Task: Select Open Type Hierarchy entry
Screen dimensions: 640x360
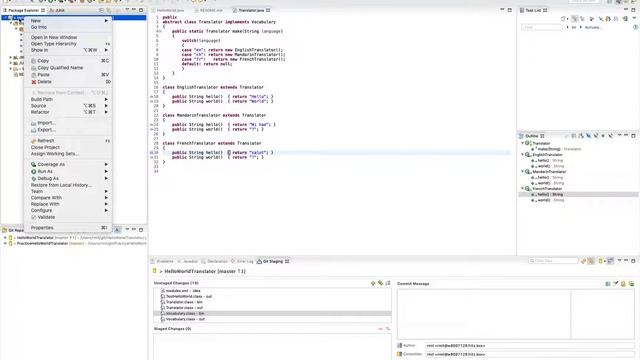Action: click(68, 44)
